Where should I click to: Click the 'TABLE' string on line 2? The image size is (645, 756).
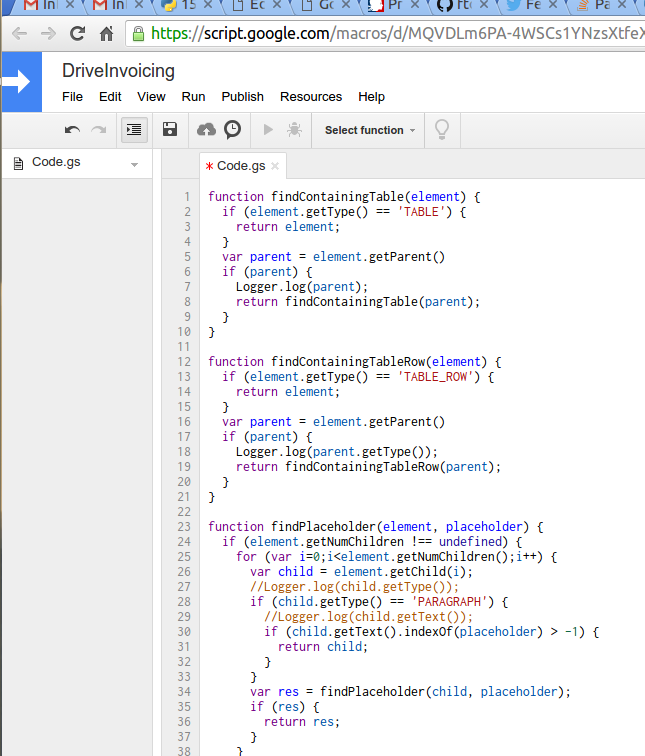(421, 212)
